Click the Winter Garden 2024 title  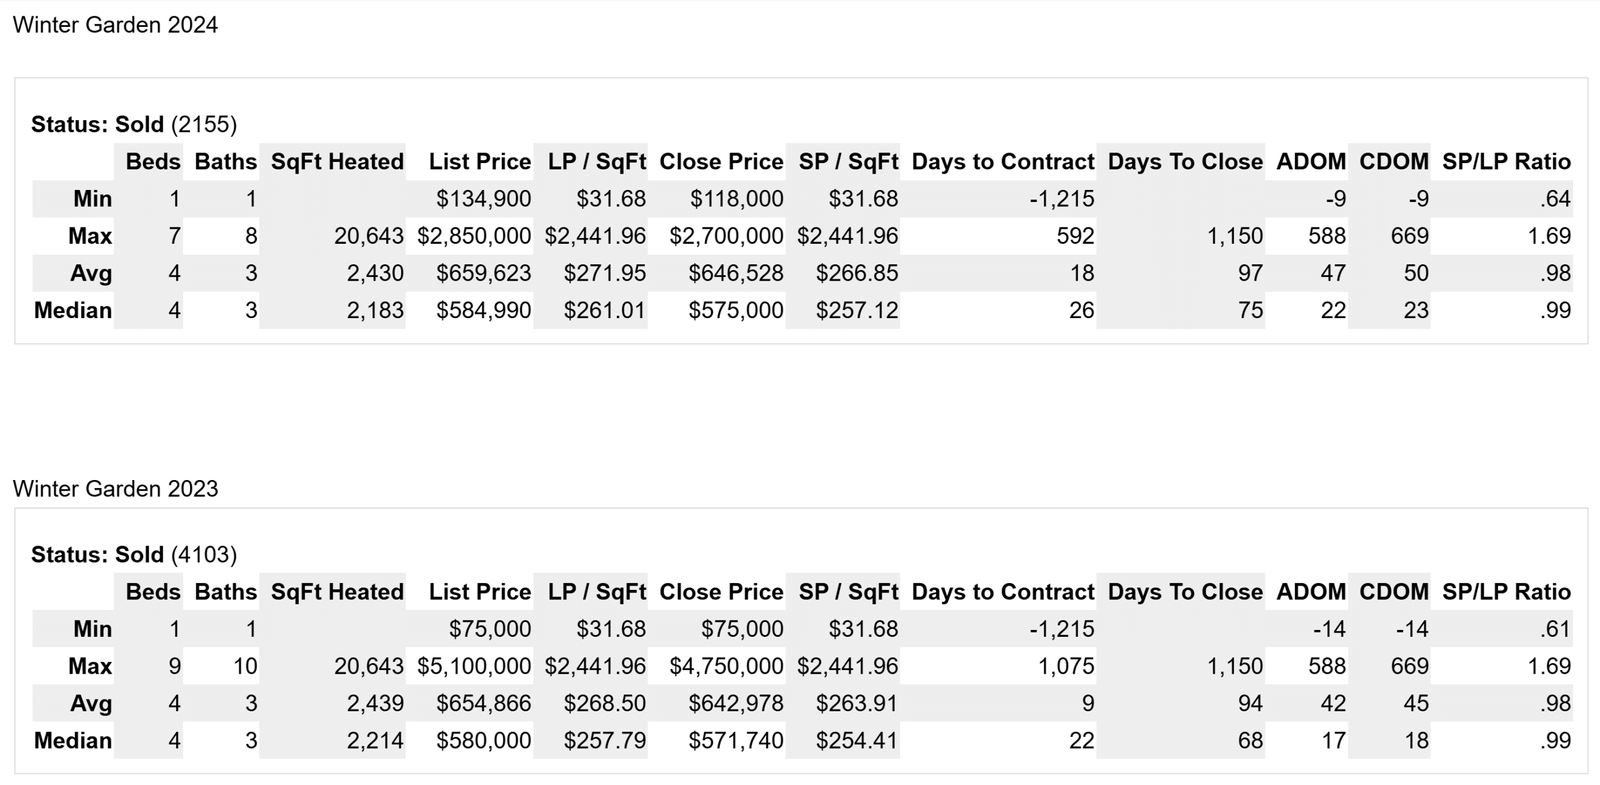(115, 25)
